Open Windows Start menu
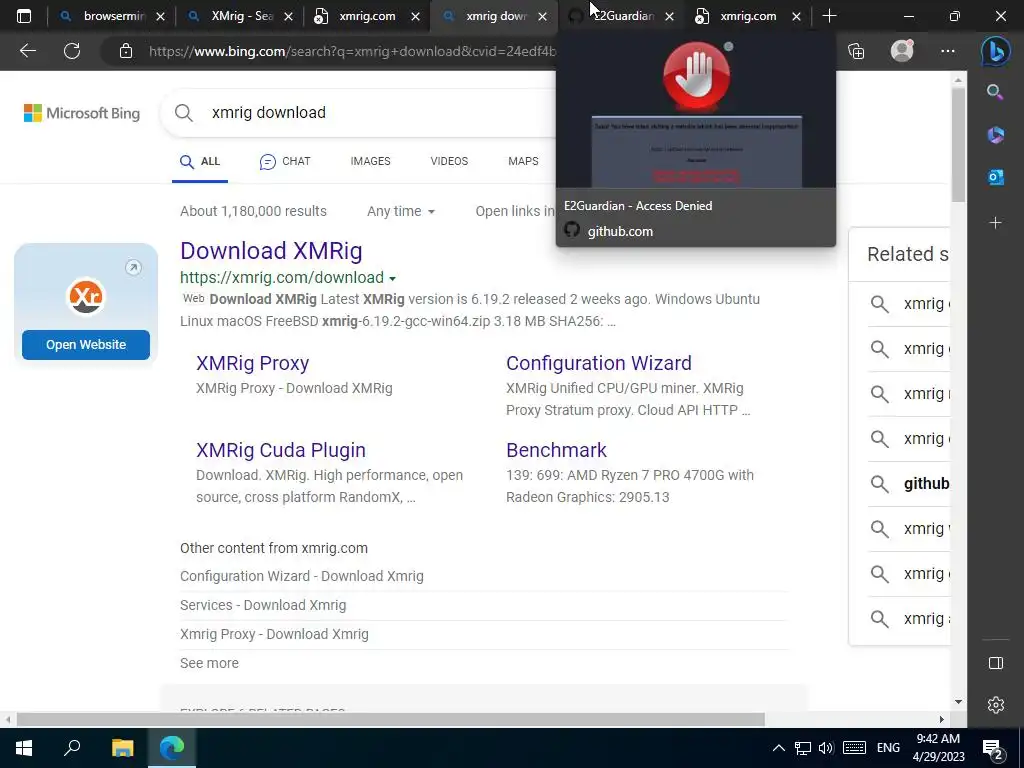1024x768 pixels. click(24, 748)
